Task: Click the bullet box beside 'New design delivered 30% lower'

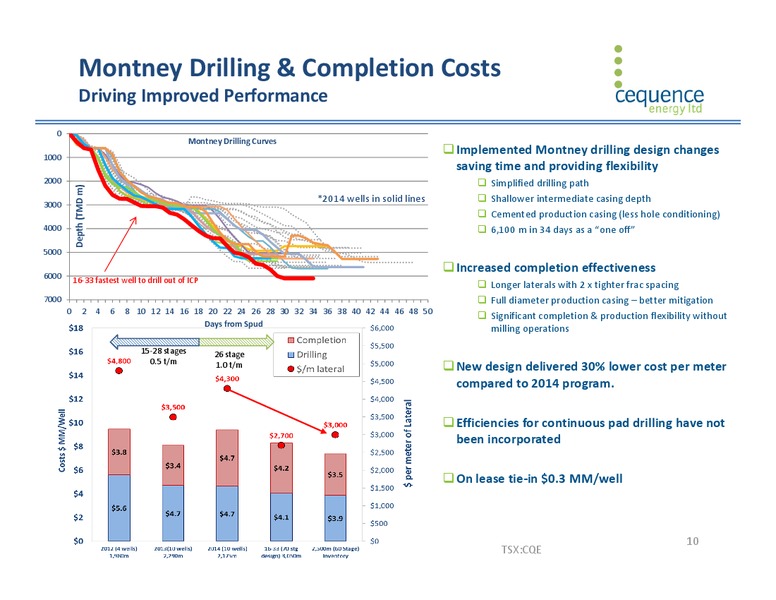Action: (448, 365)
